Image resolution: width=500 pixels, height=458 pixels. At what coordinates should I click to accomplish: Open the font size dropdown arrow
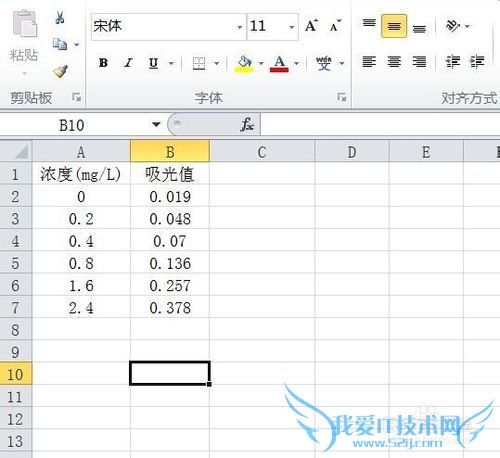point(291,27)
